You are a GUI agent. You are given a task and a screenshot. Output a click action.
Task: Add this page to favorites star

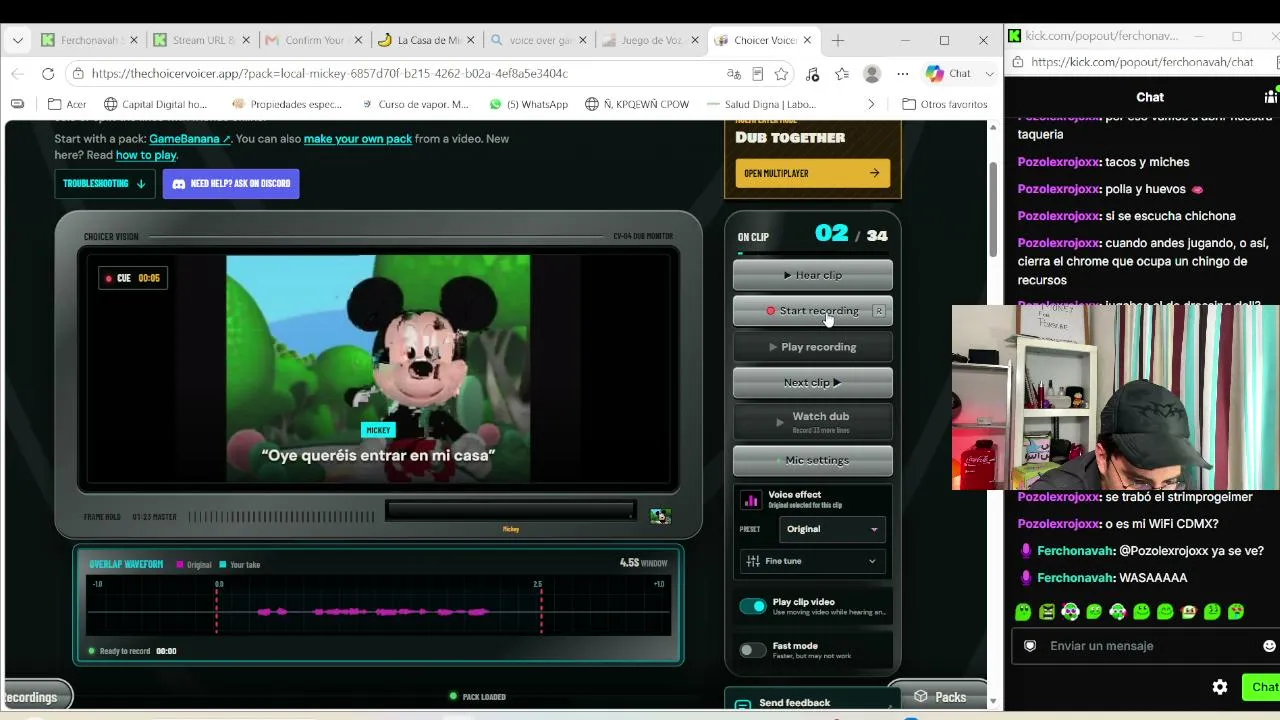[x=782, y=73]
